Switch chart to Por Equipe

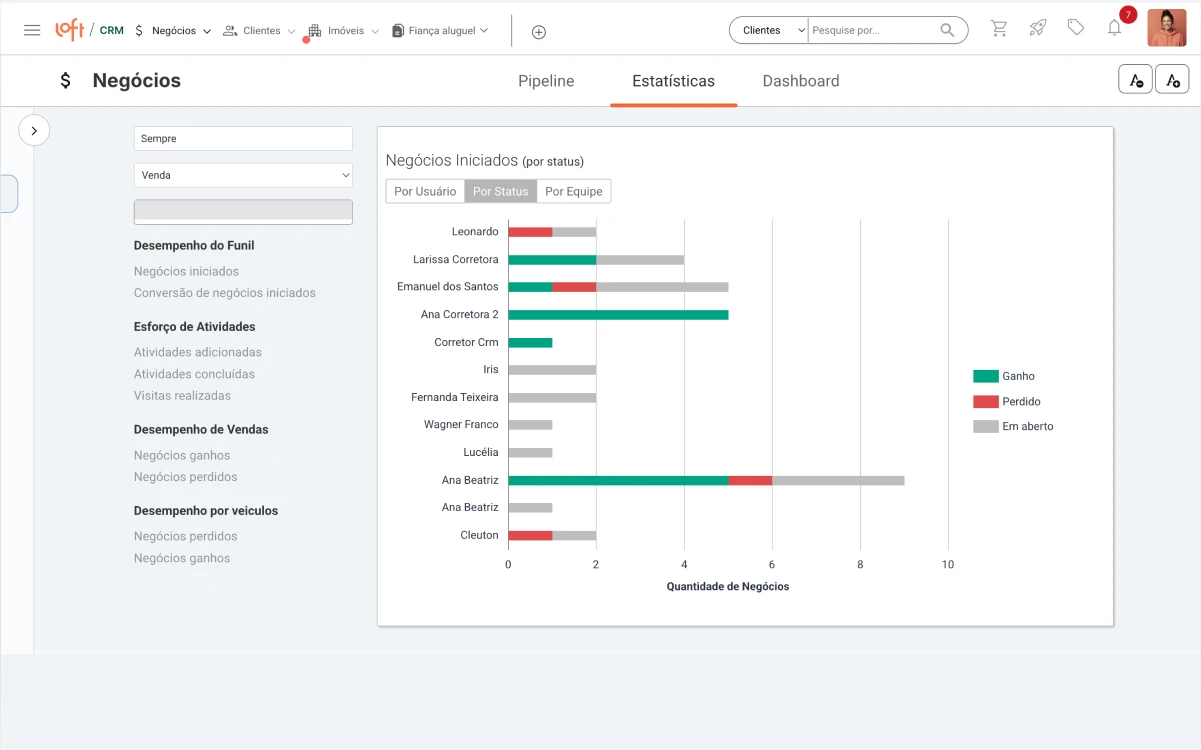click(x=574, y=191)
